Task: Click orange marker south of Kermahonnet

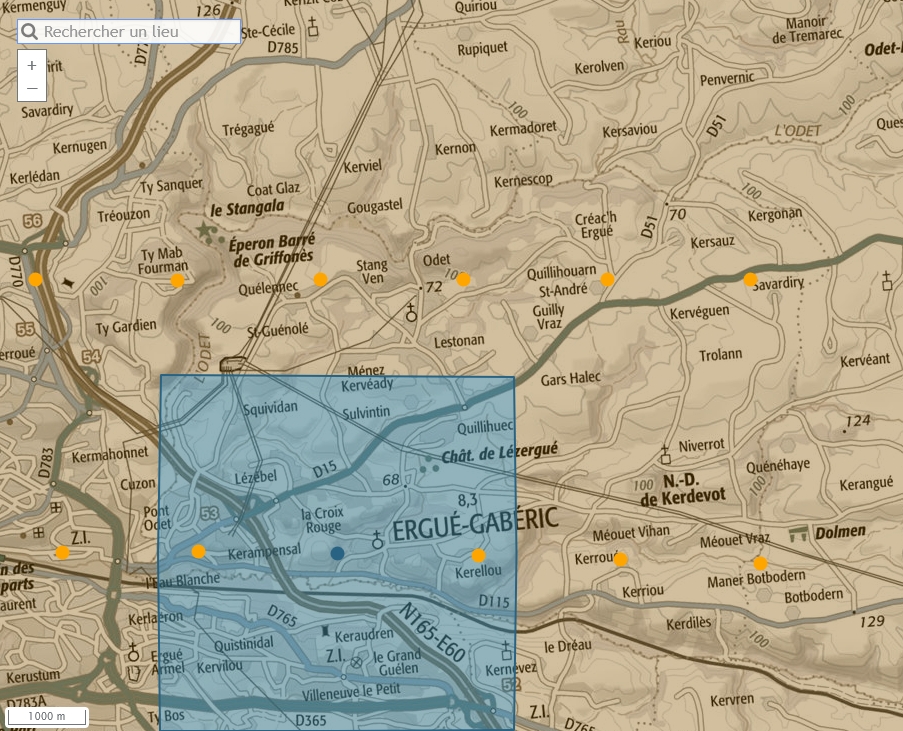Action: click(x=62, y=552)
